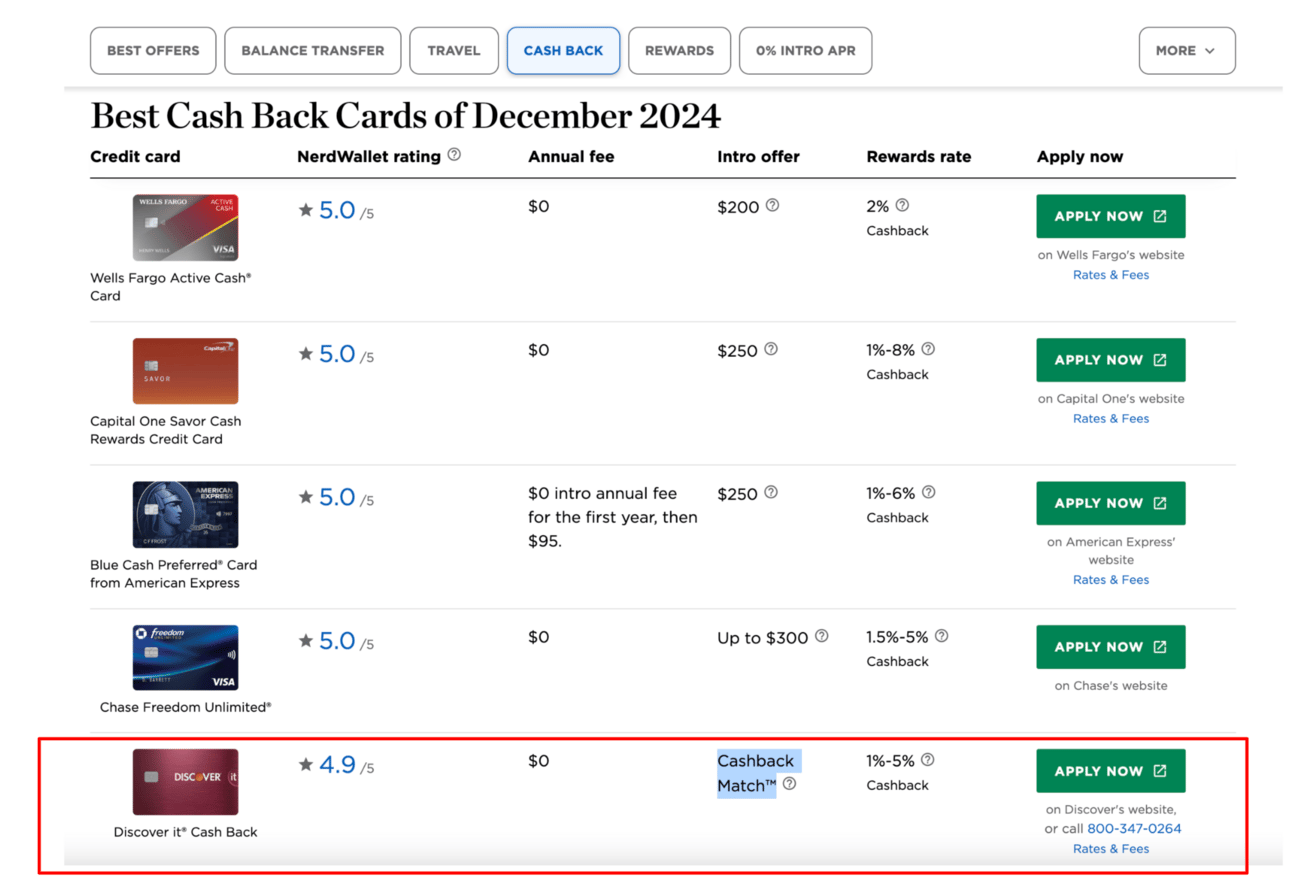Click help icon beside 1%-8% rewards rate

pyautogui.click(x=928, y=349)
